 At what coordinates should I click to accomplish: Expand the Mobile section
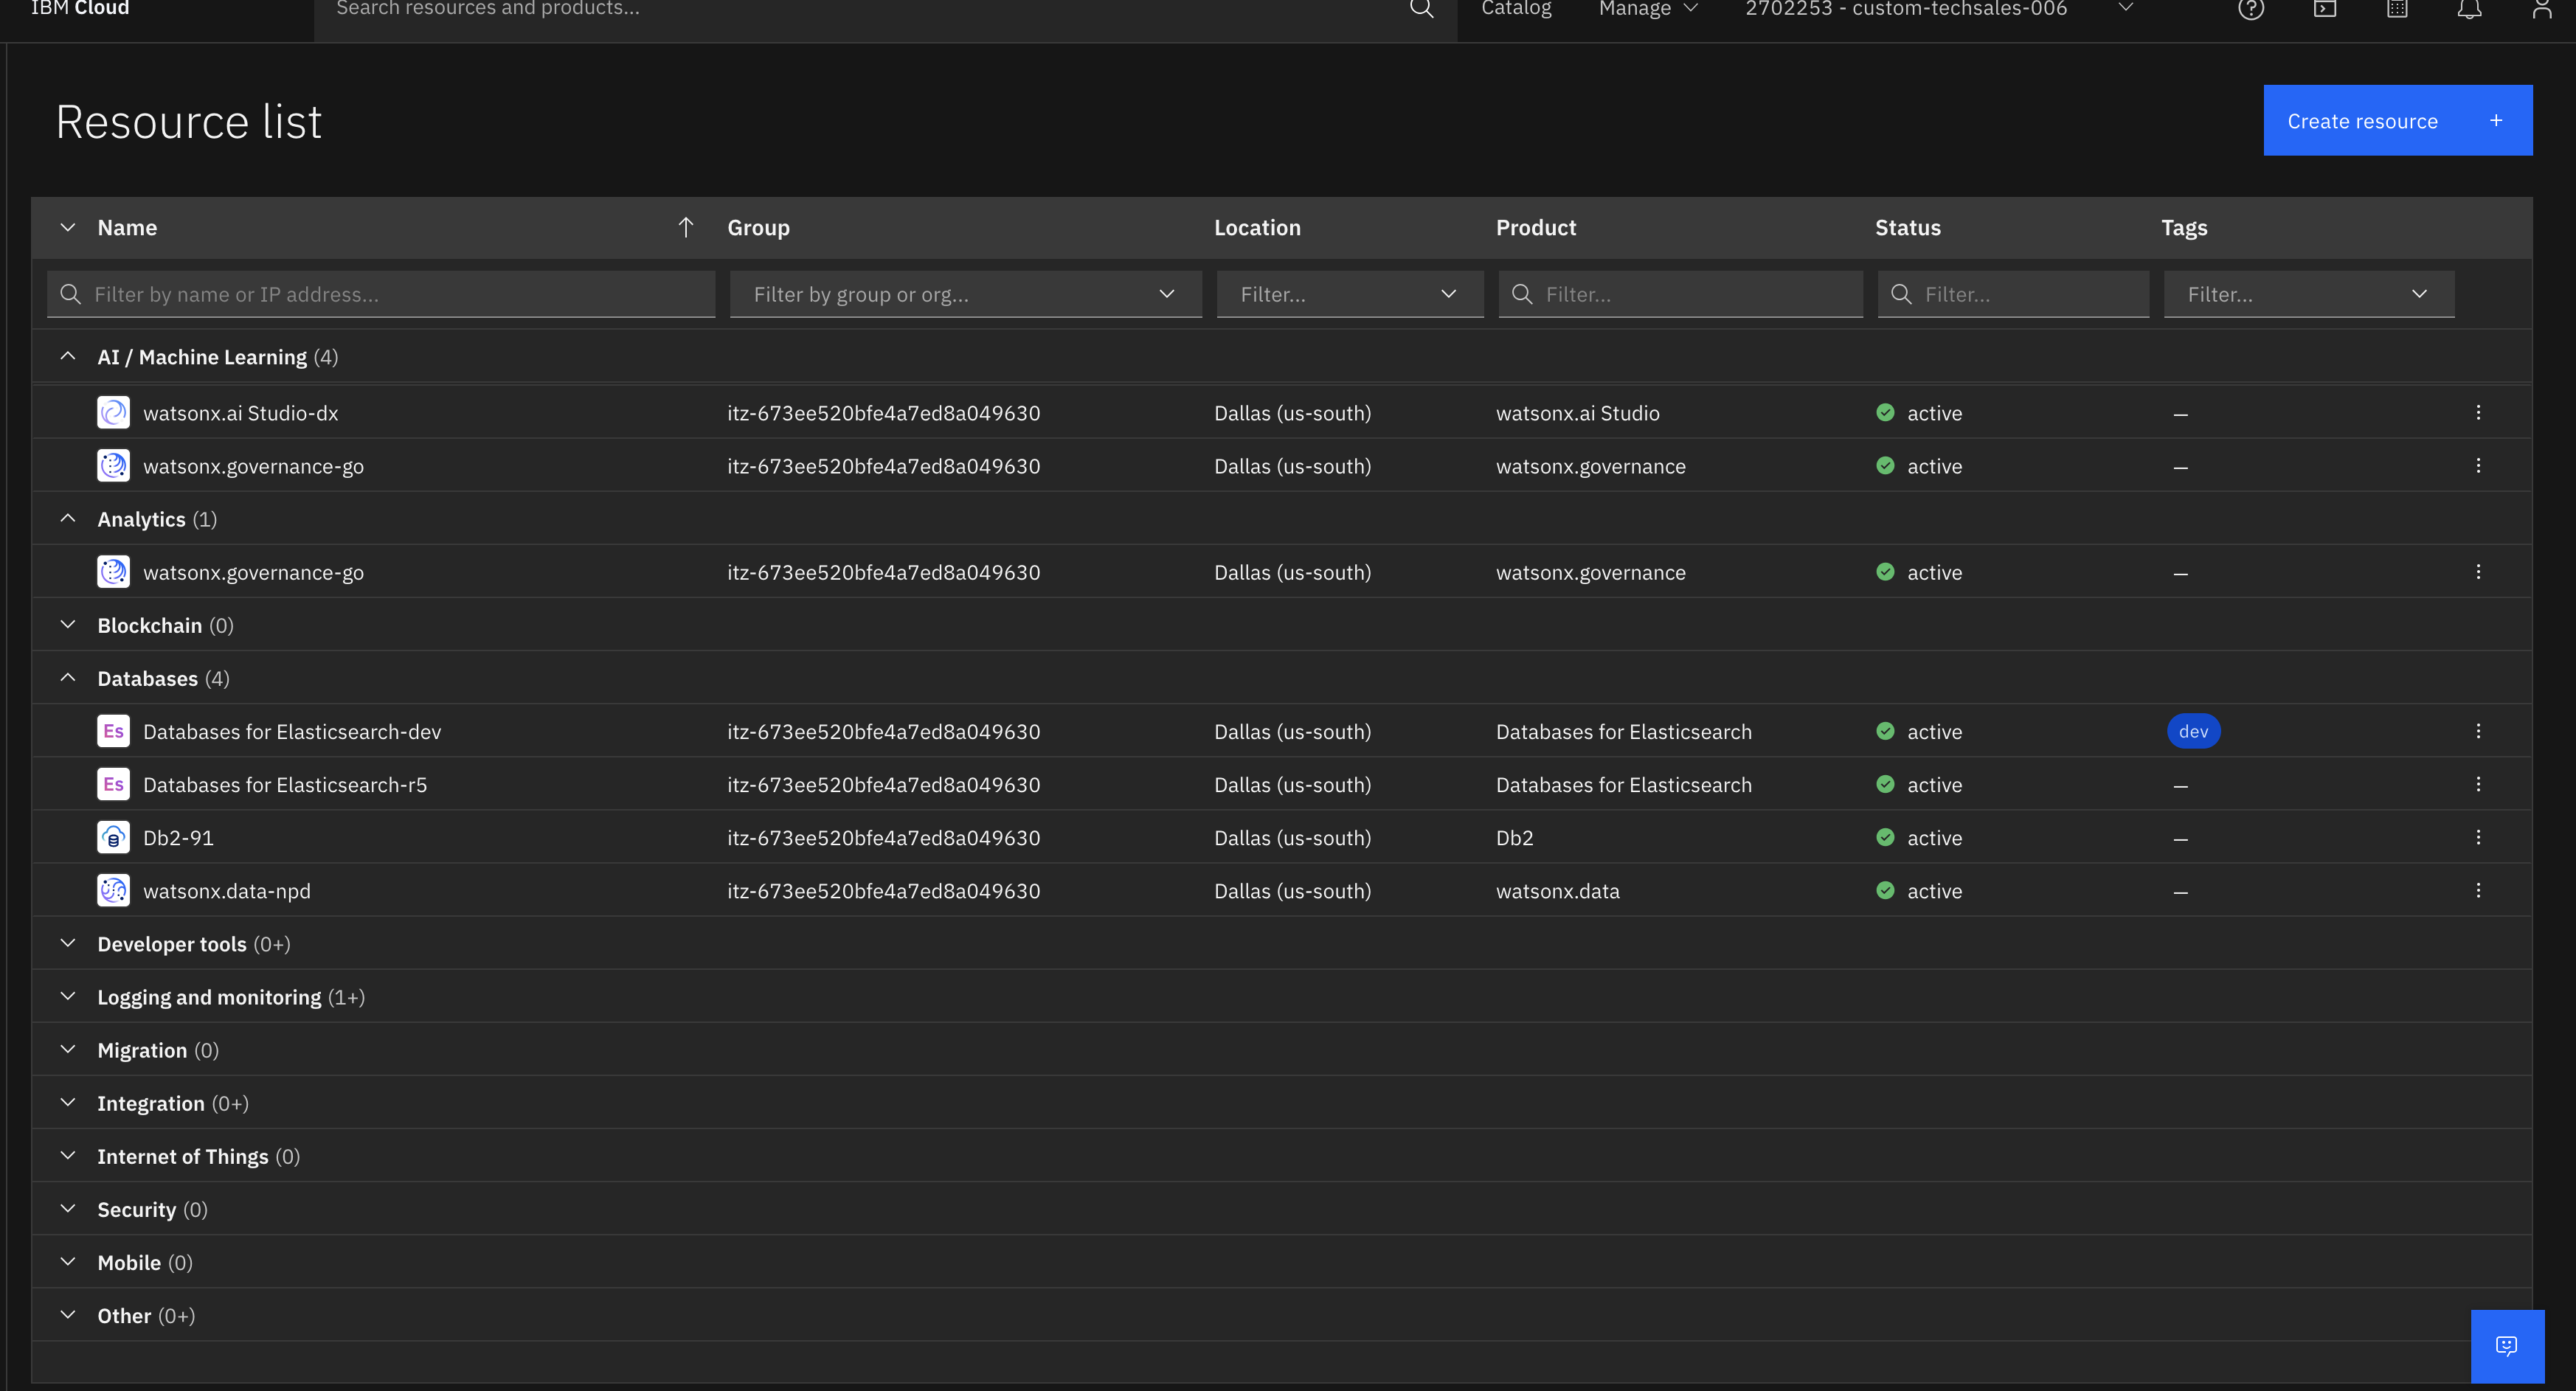coord(67,1262)
